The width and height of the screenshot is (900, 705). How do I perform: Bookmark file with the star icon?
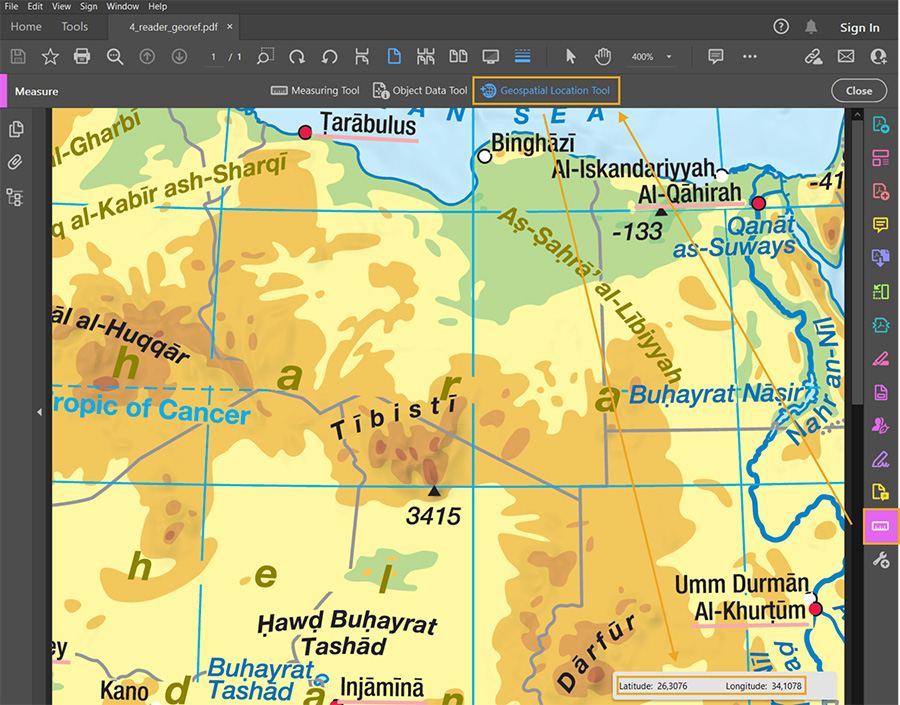pyautogui.click(x=50, y=56)
